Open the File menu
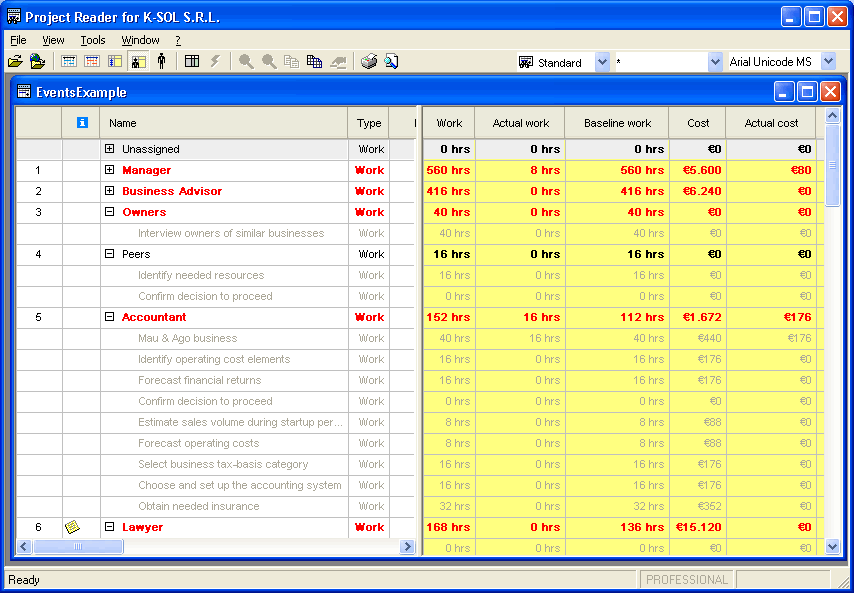 18,40
